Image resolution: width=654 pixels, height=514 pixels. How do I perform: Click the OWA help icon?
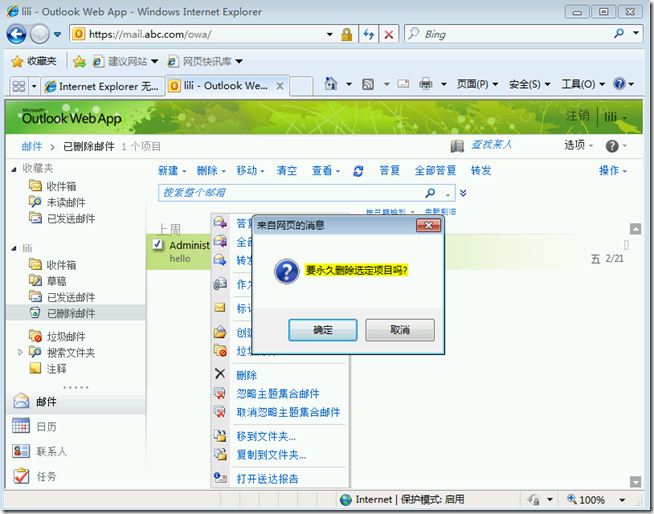[x=612, y=146]
